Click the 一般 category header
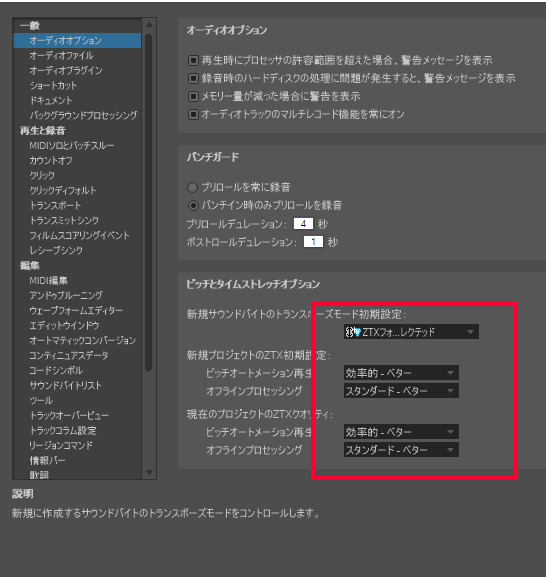 tap(30, 26)
